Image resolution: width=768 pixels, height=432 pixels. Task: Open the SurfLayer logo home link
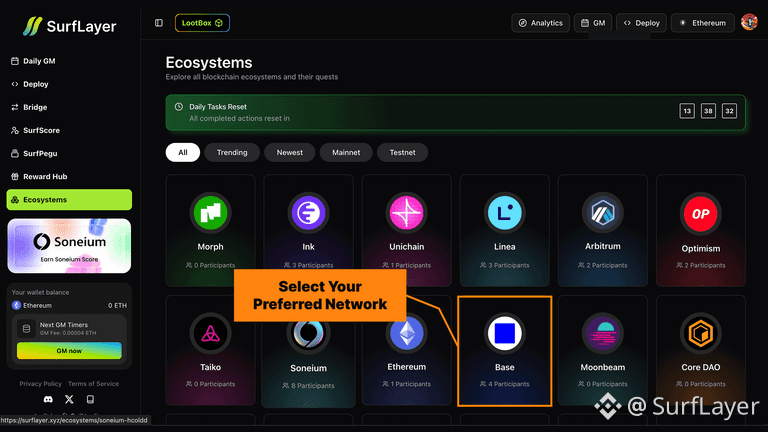point(69,26)
